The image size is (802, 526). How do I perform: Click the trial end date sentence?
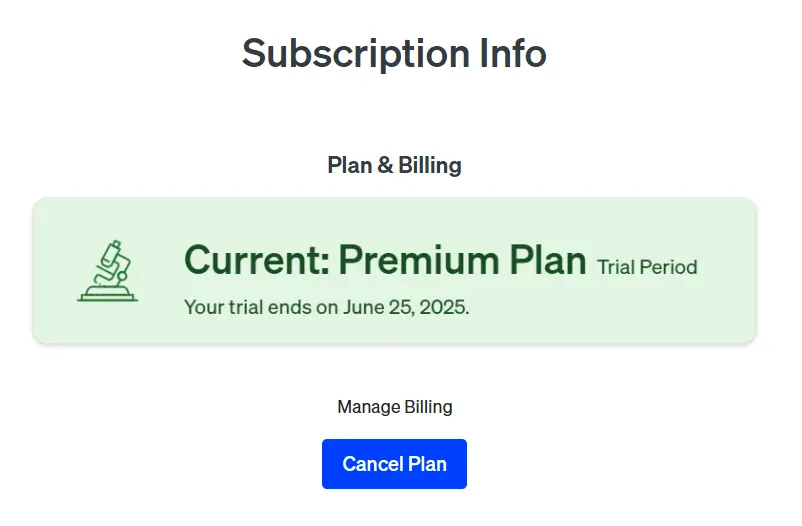(x=326, y=307)
